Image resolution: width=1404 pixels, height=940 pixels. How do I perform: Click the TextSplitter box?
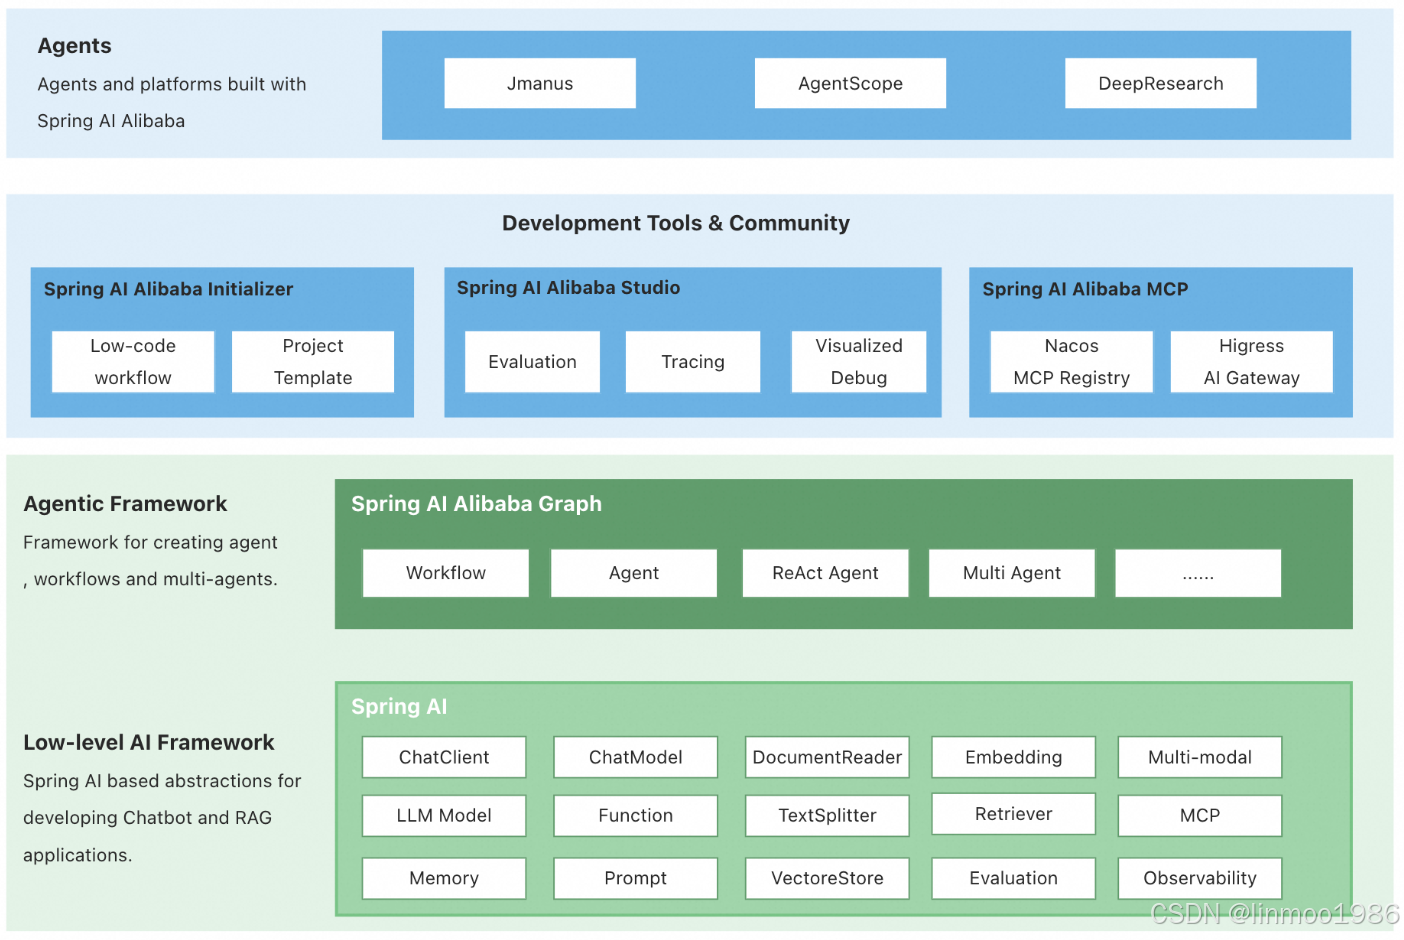tap(827, 816)
